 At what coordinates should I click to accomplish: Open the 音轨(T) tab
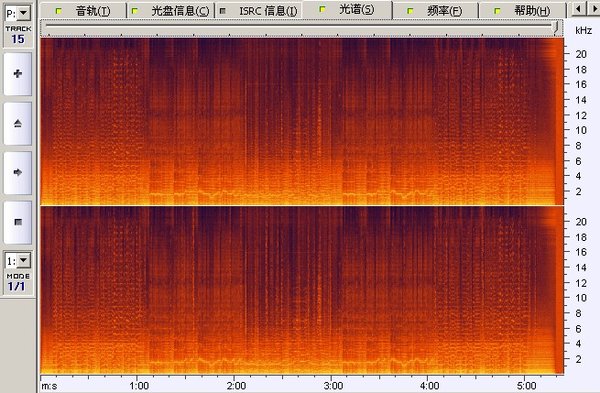(x=84, y=11)
